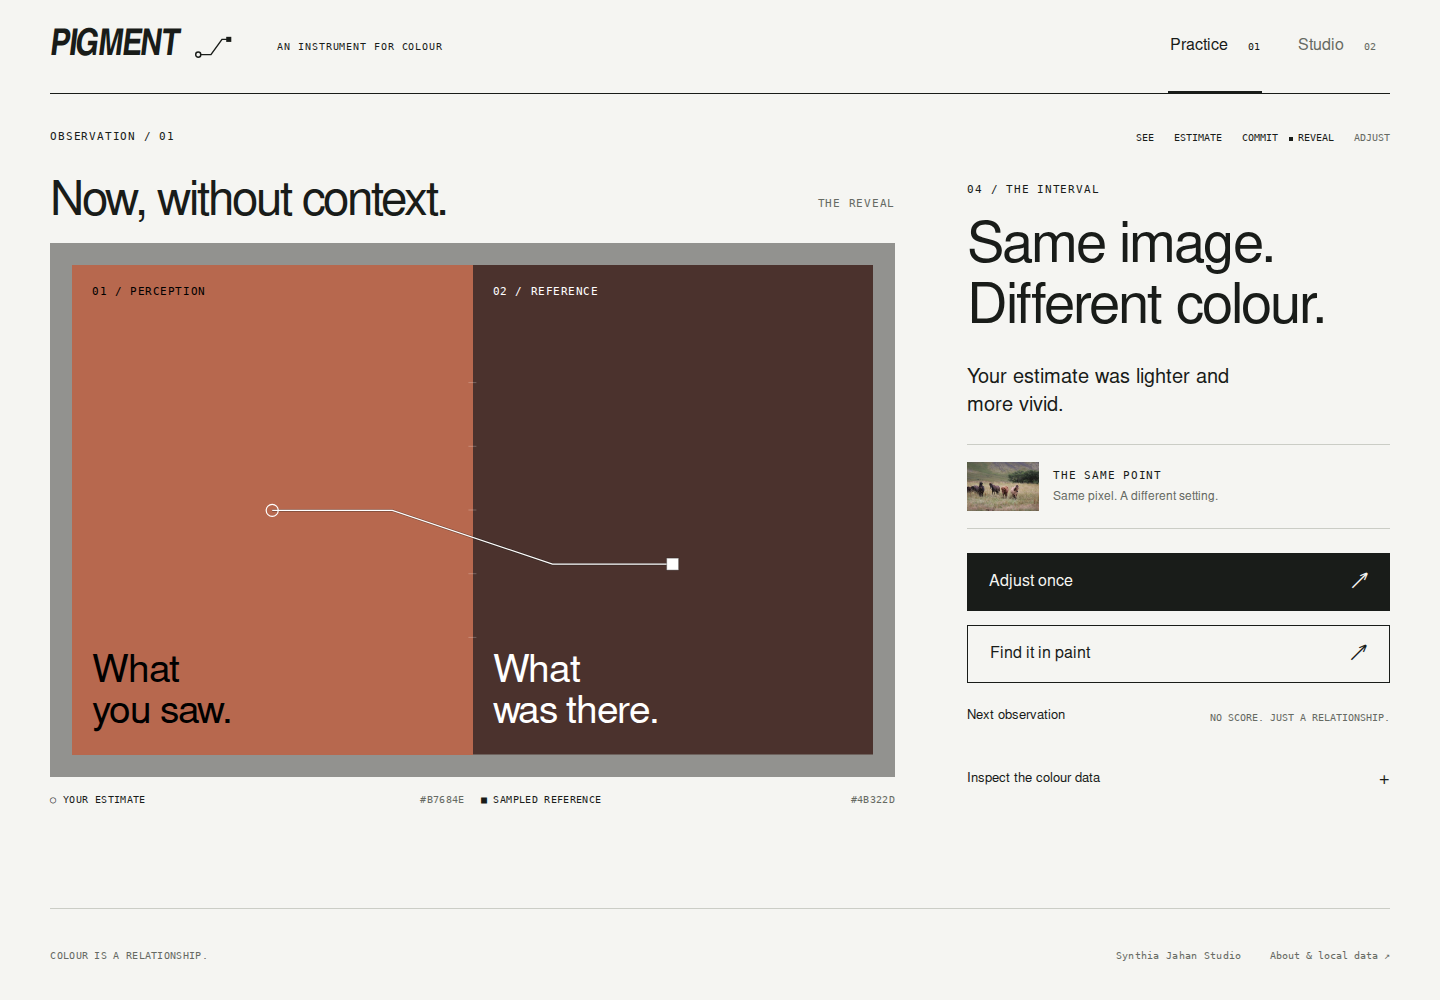Screen dimensions: 1440x1000
Task: Click the 'Same image. Different colour.' heading
Action: pyautogui.click(x=1146, y=273)
